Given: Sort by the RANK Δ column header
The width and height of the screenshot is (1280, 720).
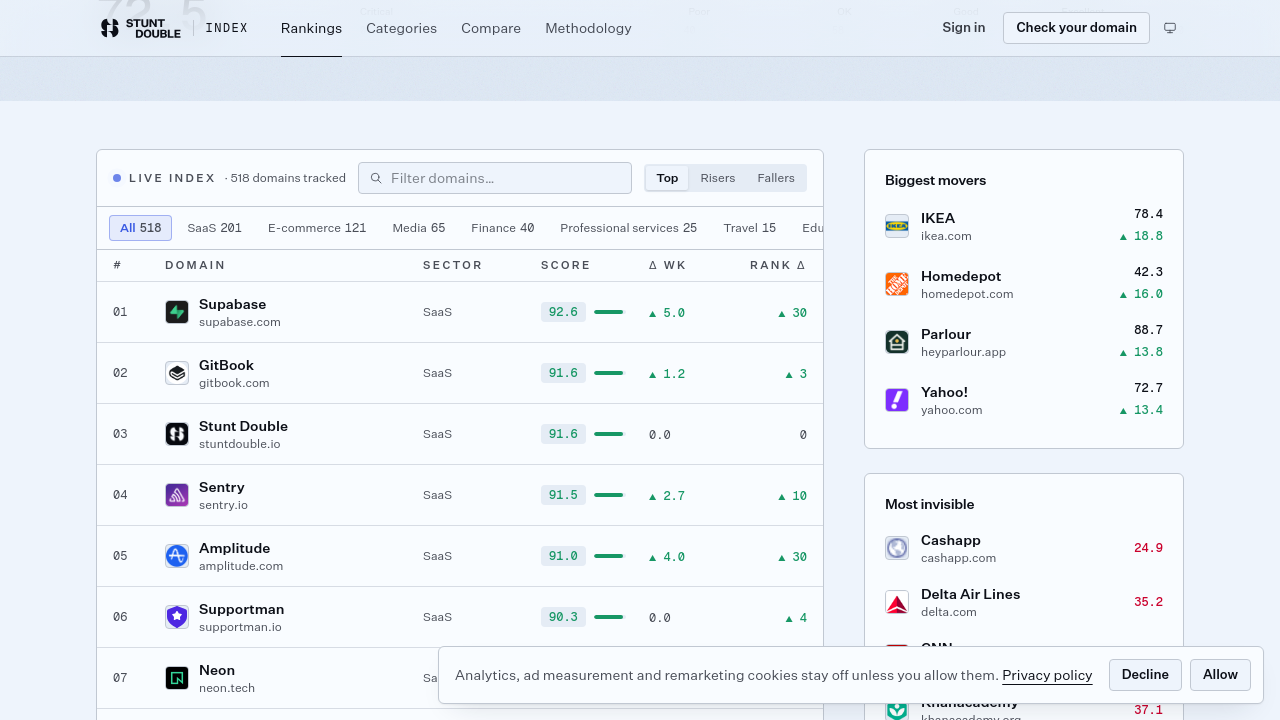Looking at the screenshot, I should click(778, 265).
